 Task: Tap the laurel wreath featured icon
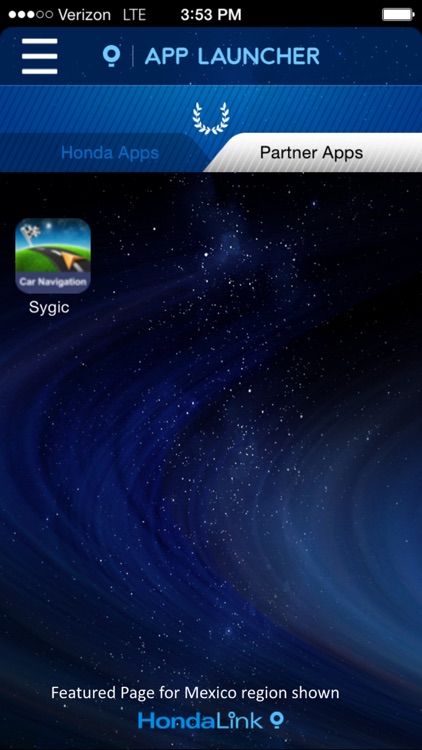point(211,118)
